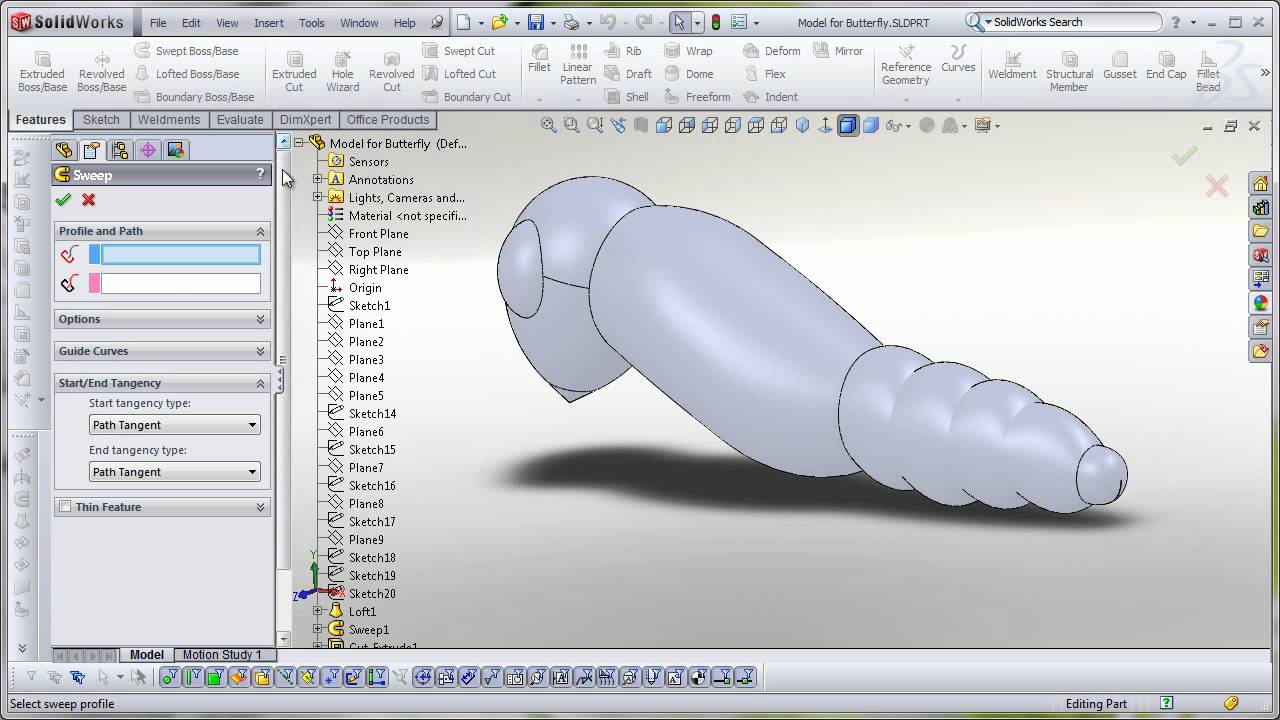Screen dimensions: 1280x720
Task: Open Reference Geometry tool
Action: click(x=905, y=65)
